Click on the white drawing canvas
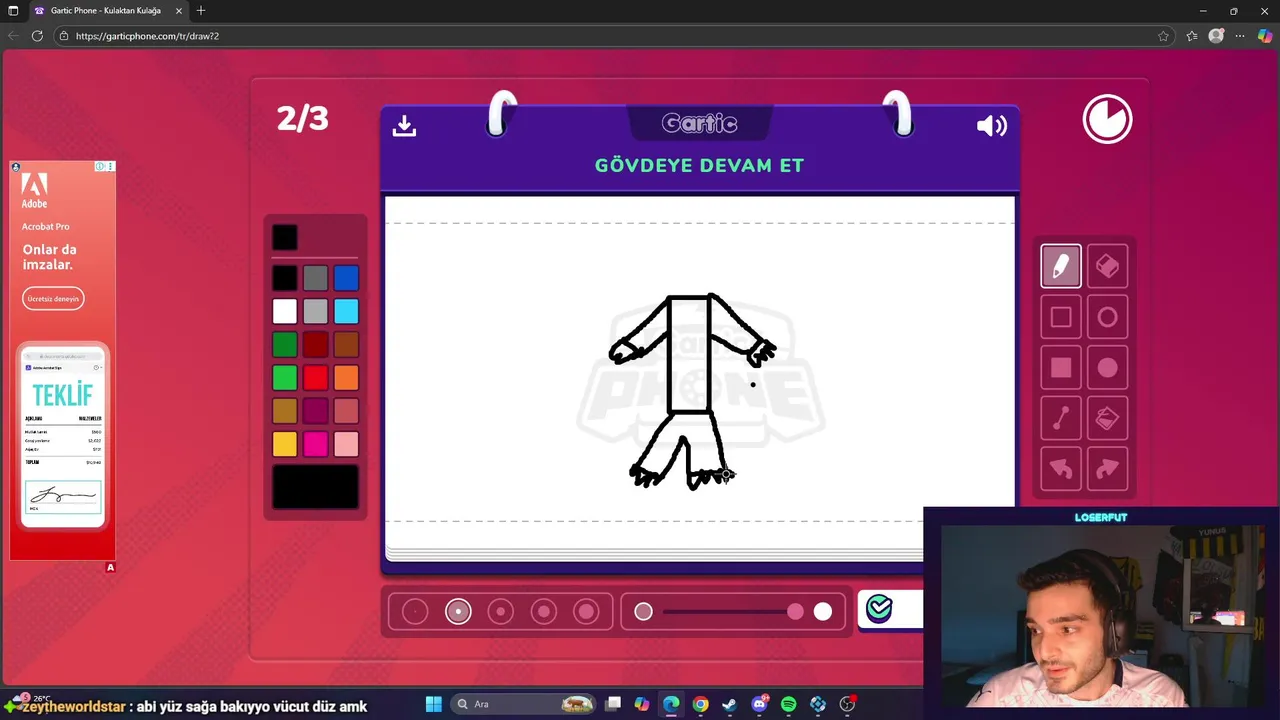1280x720 pixels. click(699, 371)
